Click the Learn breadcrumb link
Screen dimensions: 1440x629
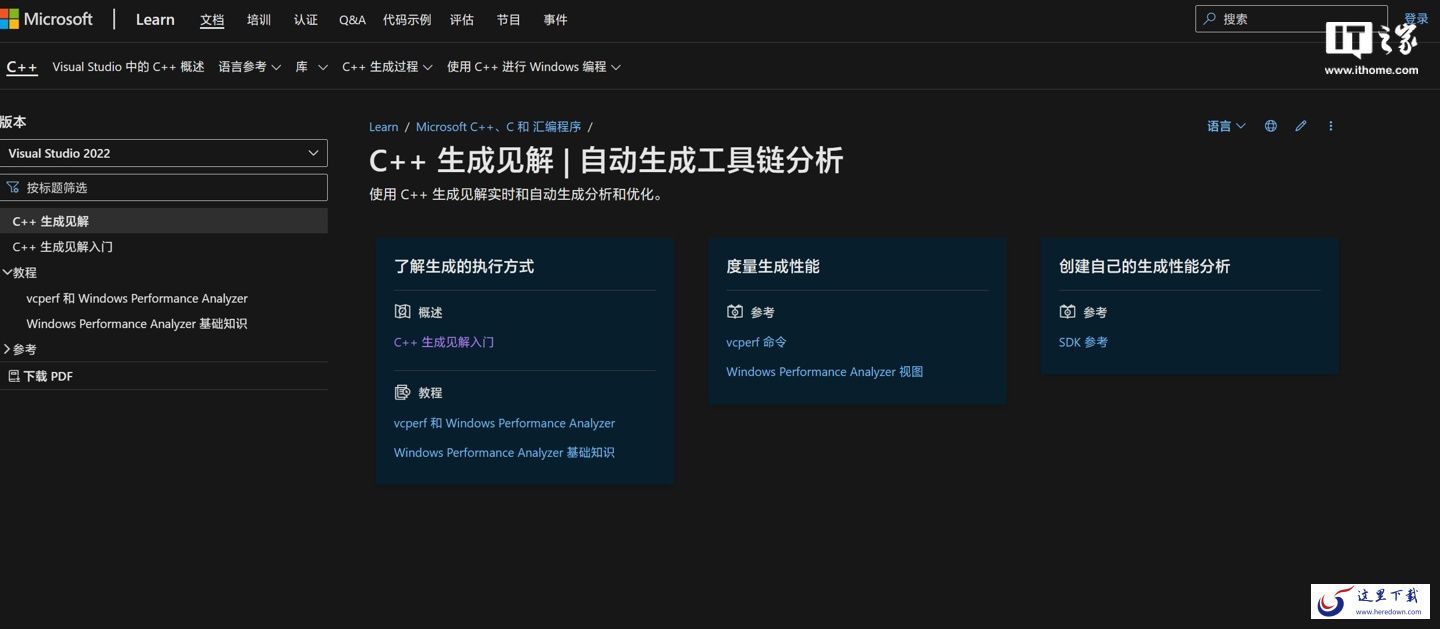click(x=384, y=127)
